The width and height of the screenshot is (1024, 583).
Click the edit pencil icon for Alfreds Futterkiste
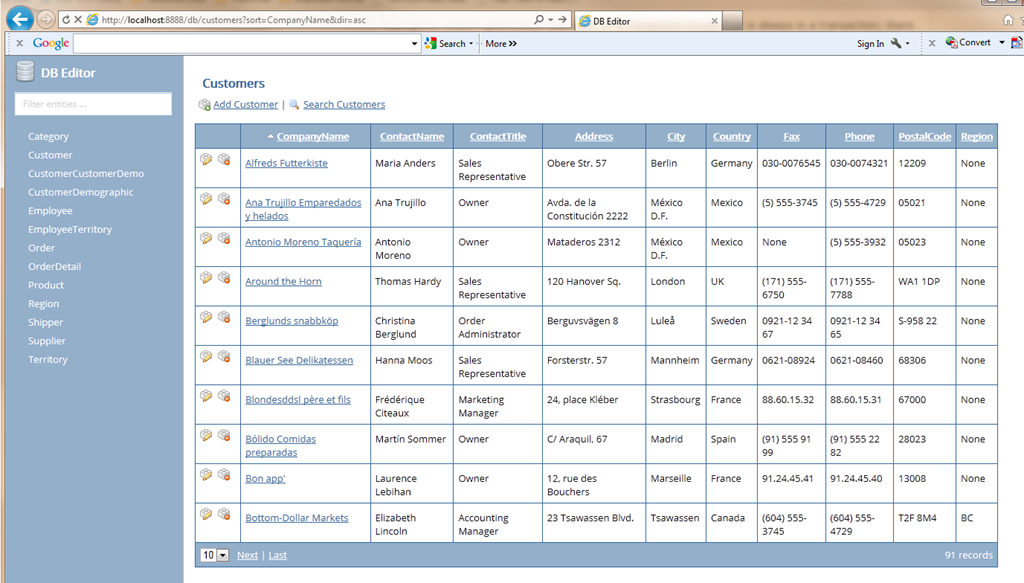pyautogui.click(x=206, y=159)
